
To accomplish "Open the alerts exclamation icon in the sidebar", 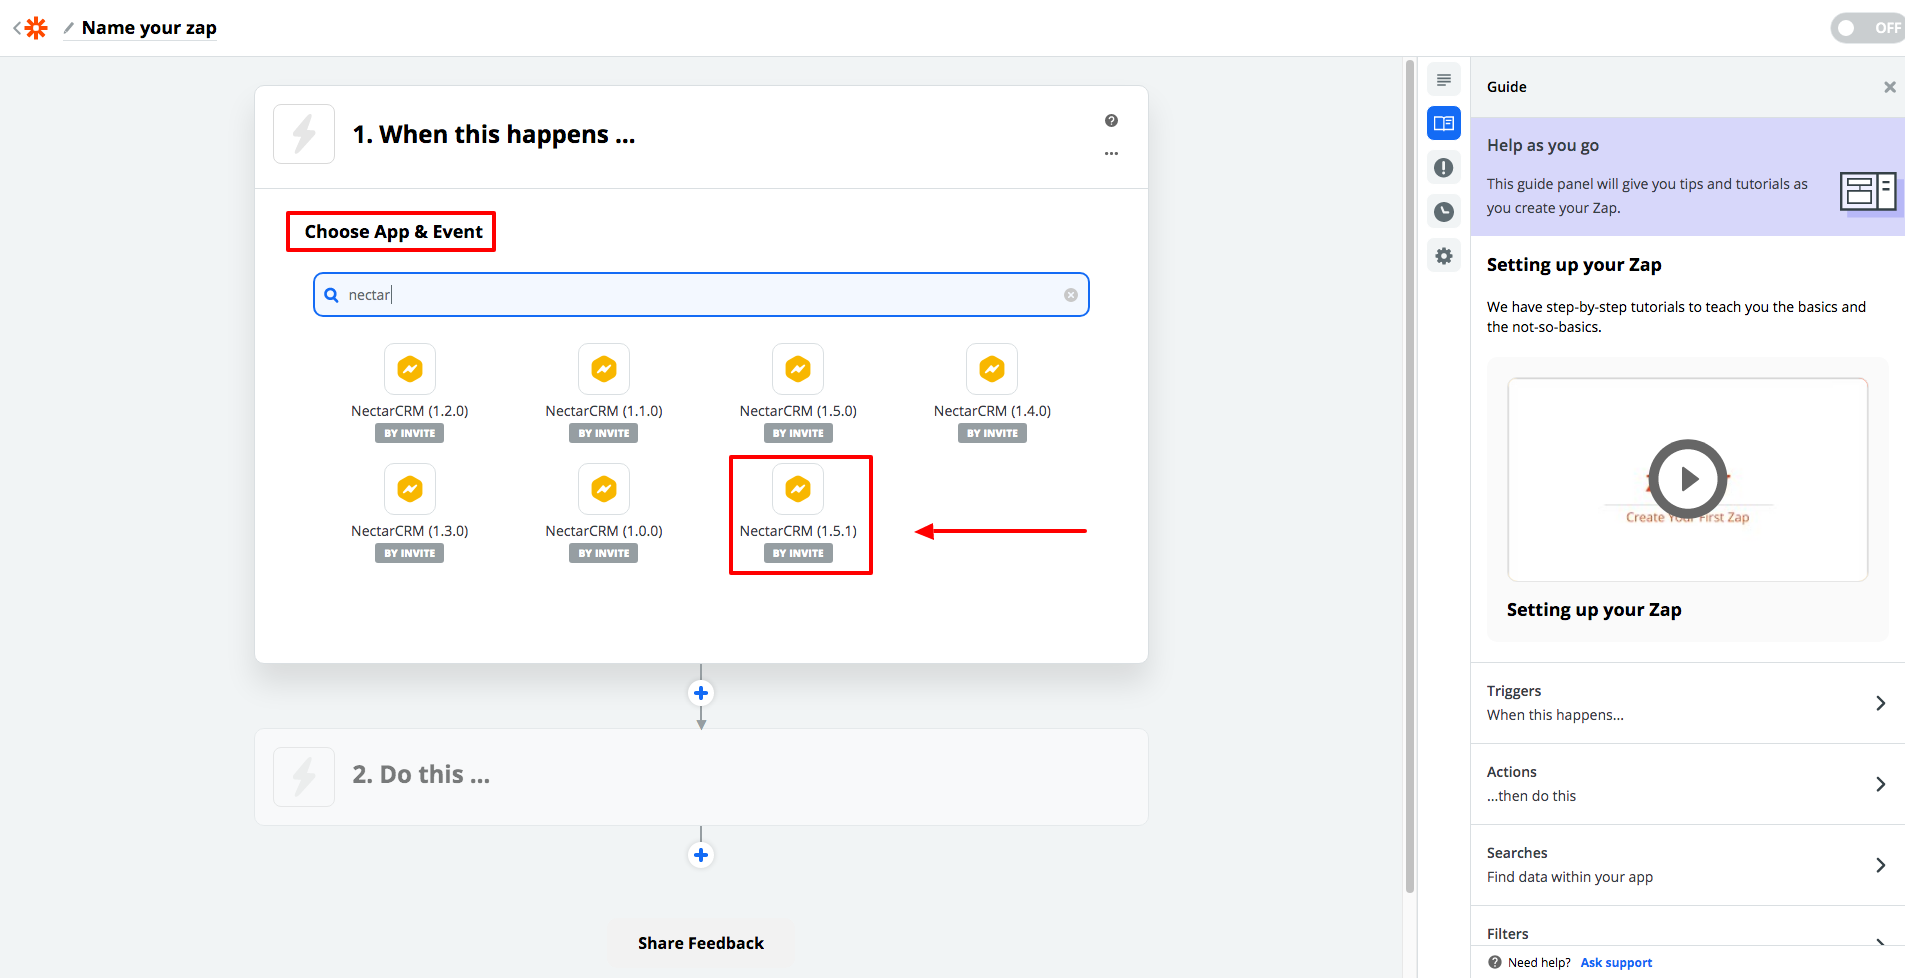I will [1444, 168].
